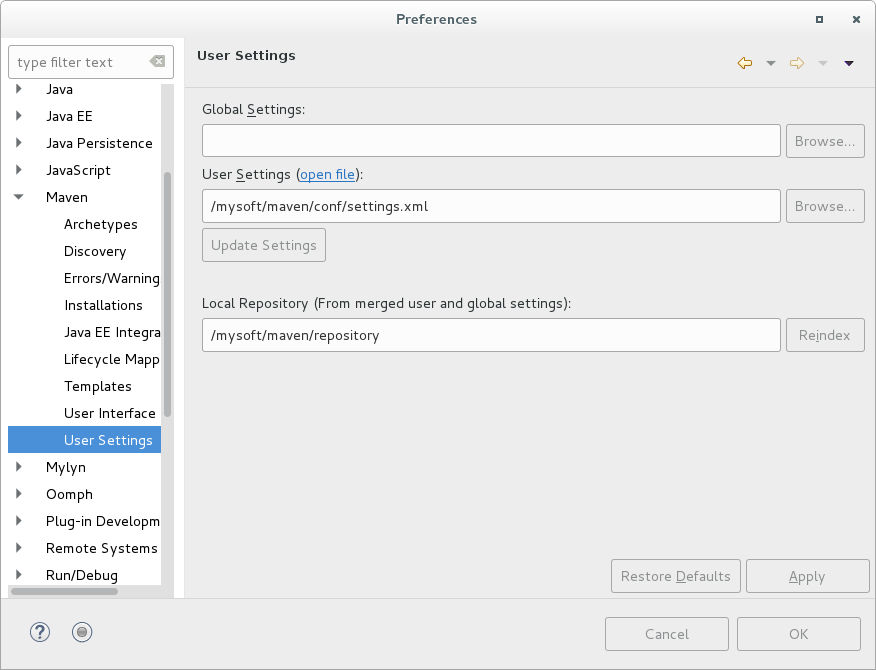Expand the Java EE tree node

[19, 116]
